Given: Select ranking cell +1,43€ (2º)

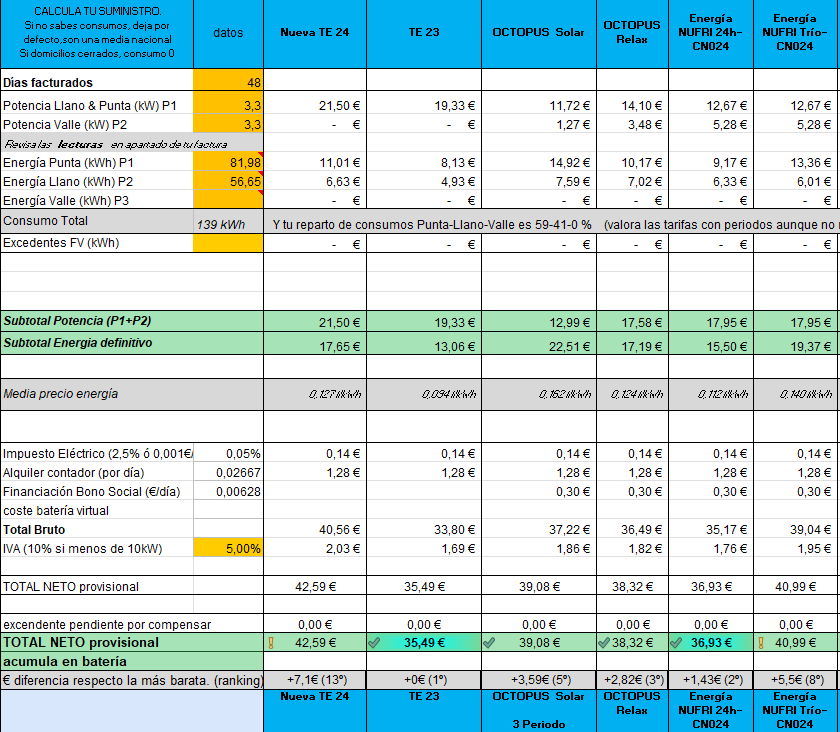Looking at the screenshot, I should pos(711,680).
